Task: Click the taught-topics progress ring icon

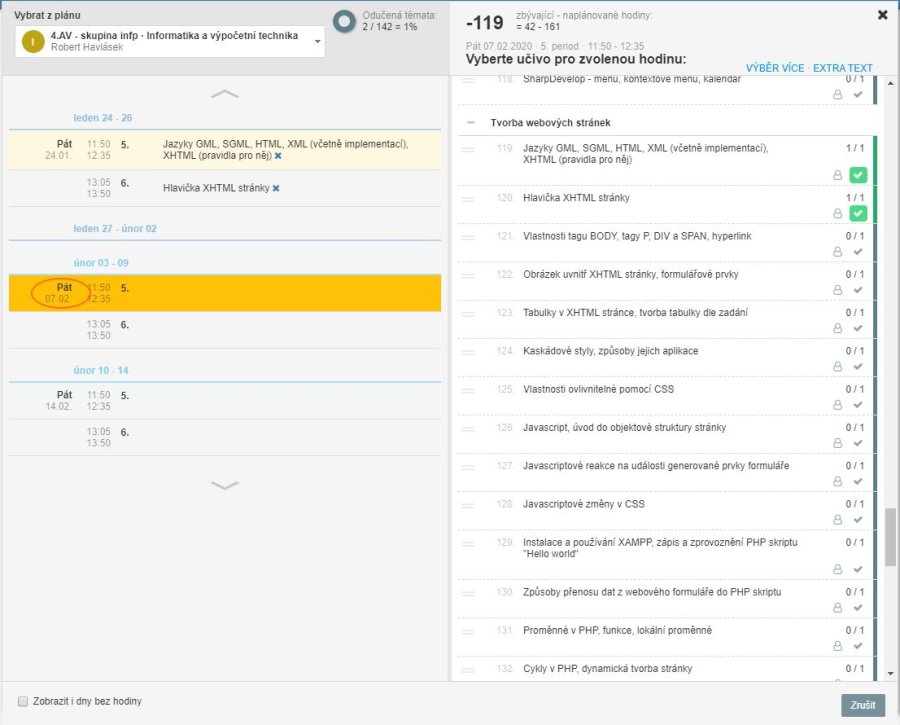Action: point(345,21)
